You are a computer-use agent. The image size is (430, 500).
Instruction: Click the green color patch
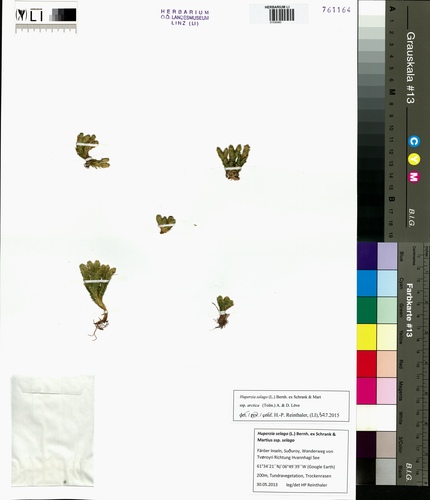click(367, 310)
